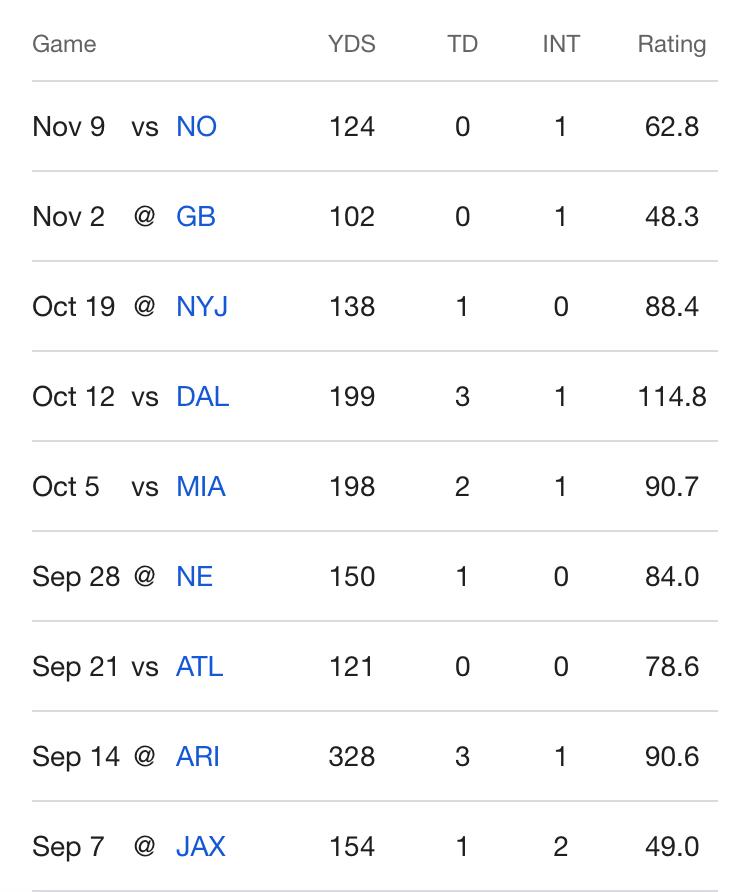Click the Oct 19 game date
750x892 pixels.
click(x=73, y=307)
